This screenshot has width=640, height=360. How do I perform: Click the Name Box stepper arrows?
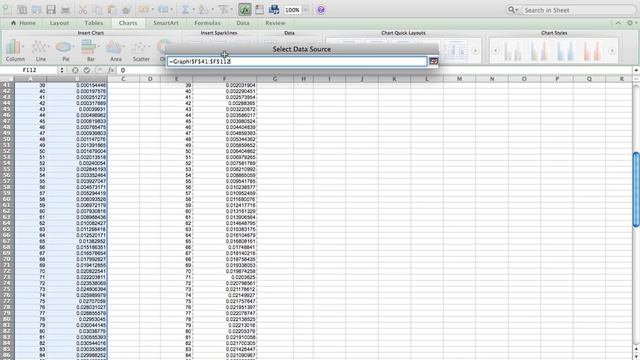pyautogui.click(x=62, y=70)
